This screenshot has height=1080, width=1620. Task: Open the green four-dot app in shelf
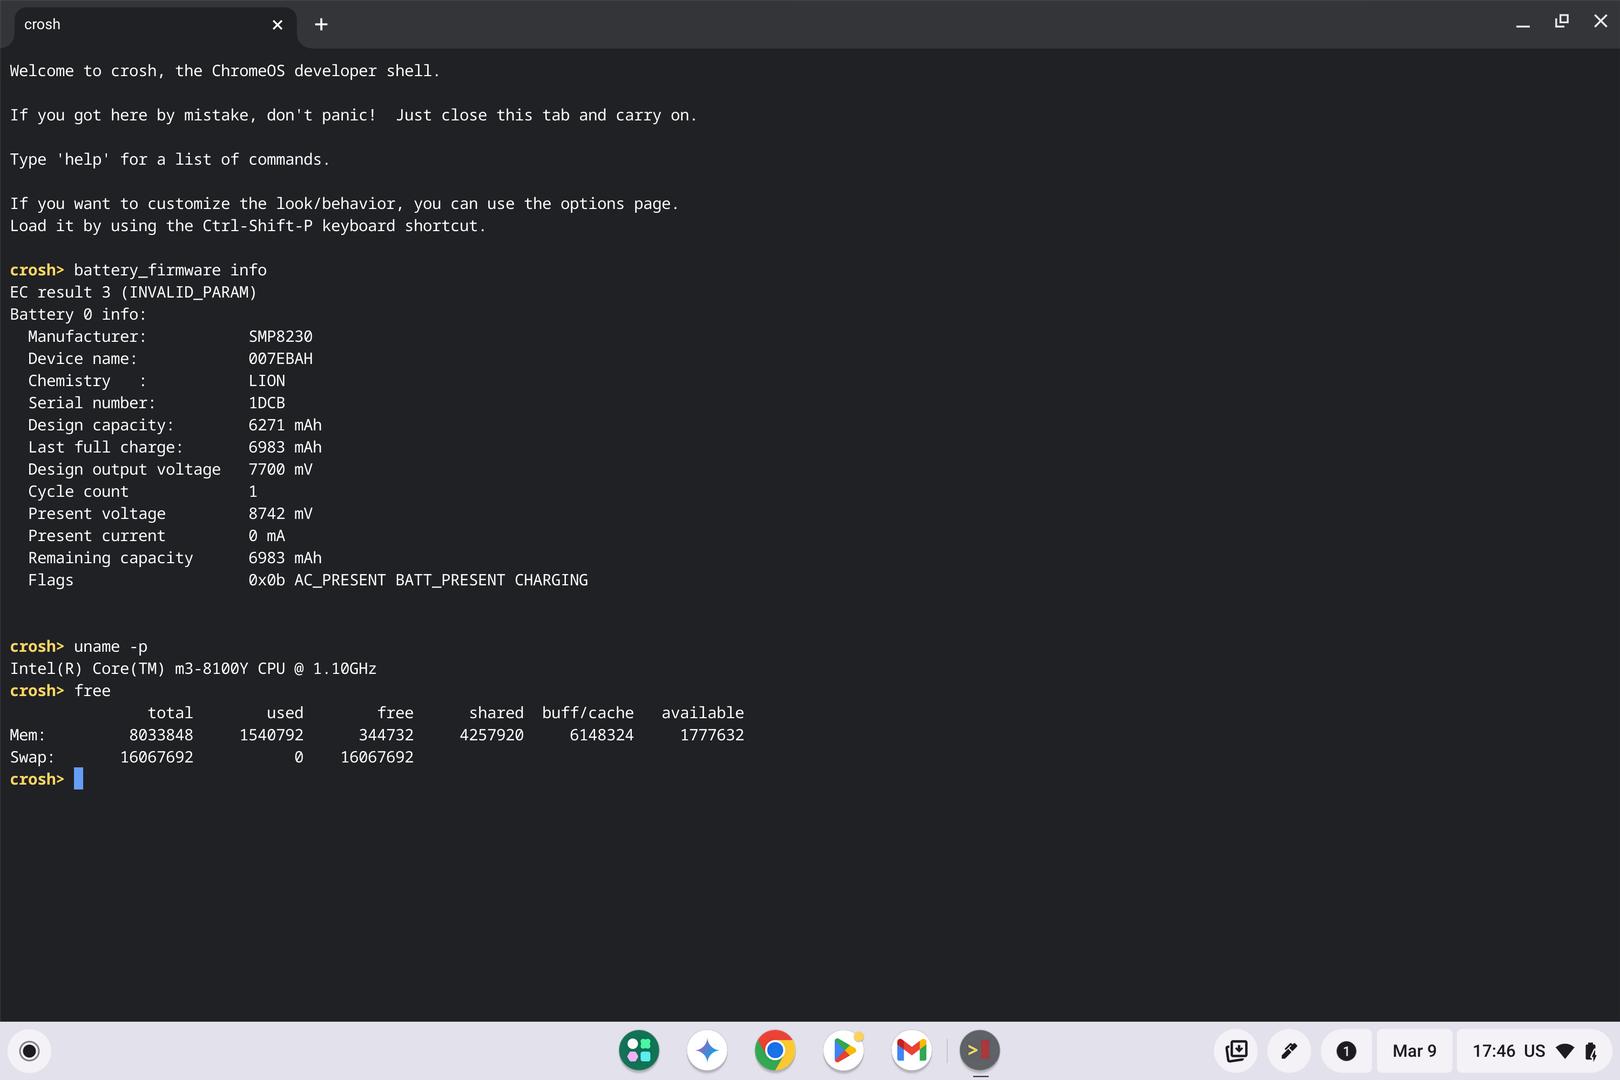pyautogui.click(x=639, y=1051)
